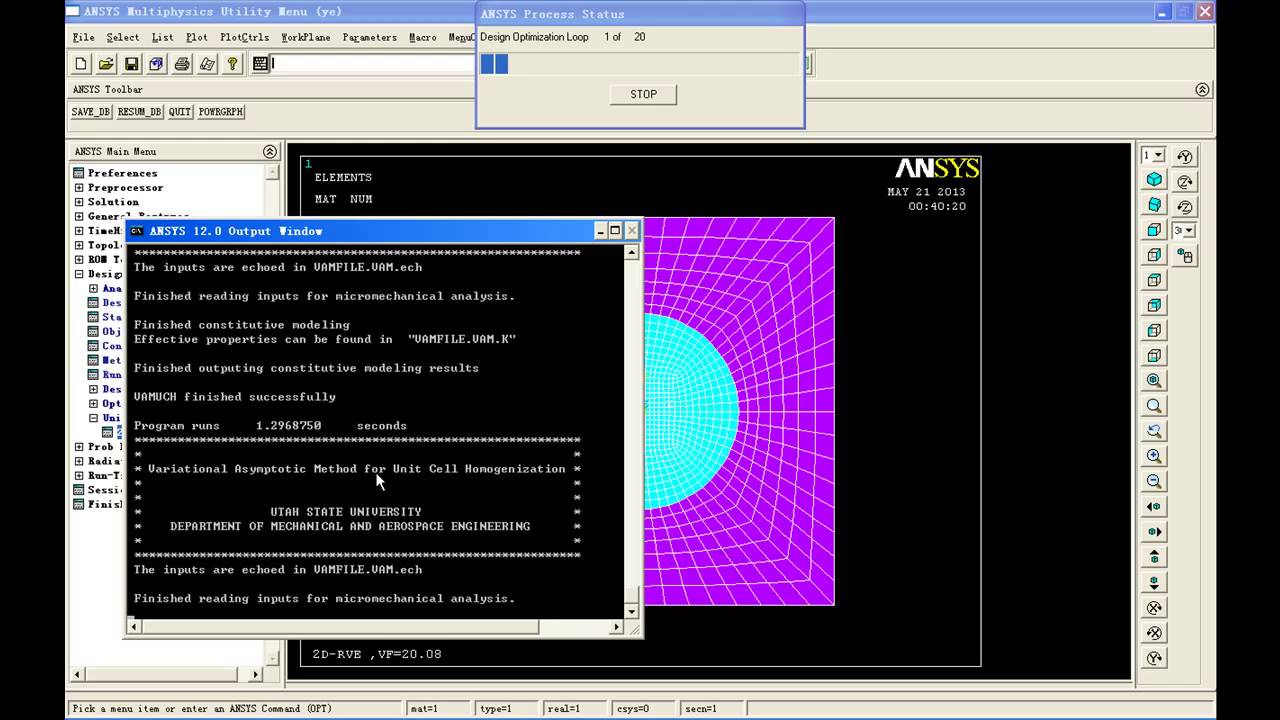Click the New Analysis icon

[x=81, y=64]
